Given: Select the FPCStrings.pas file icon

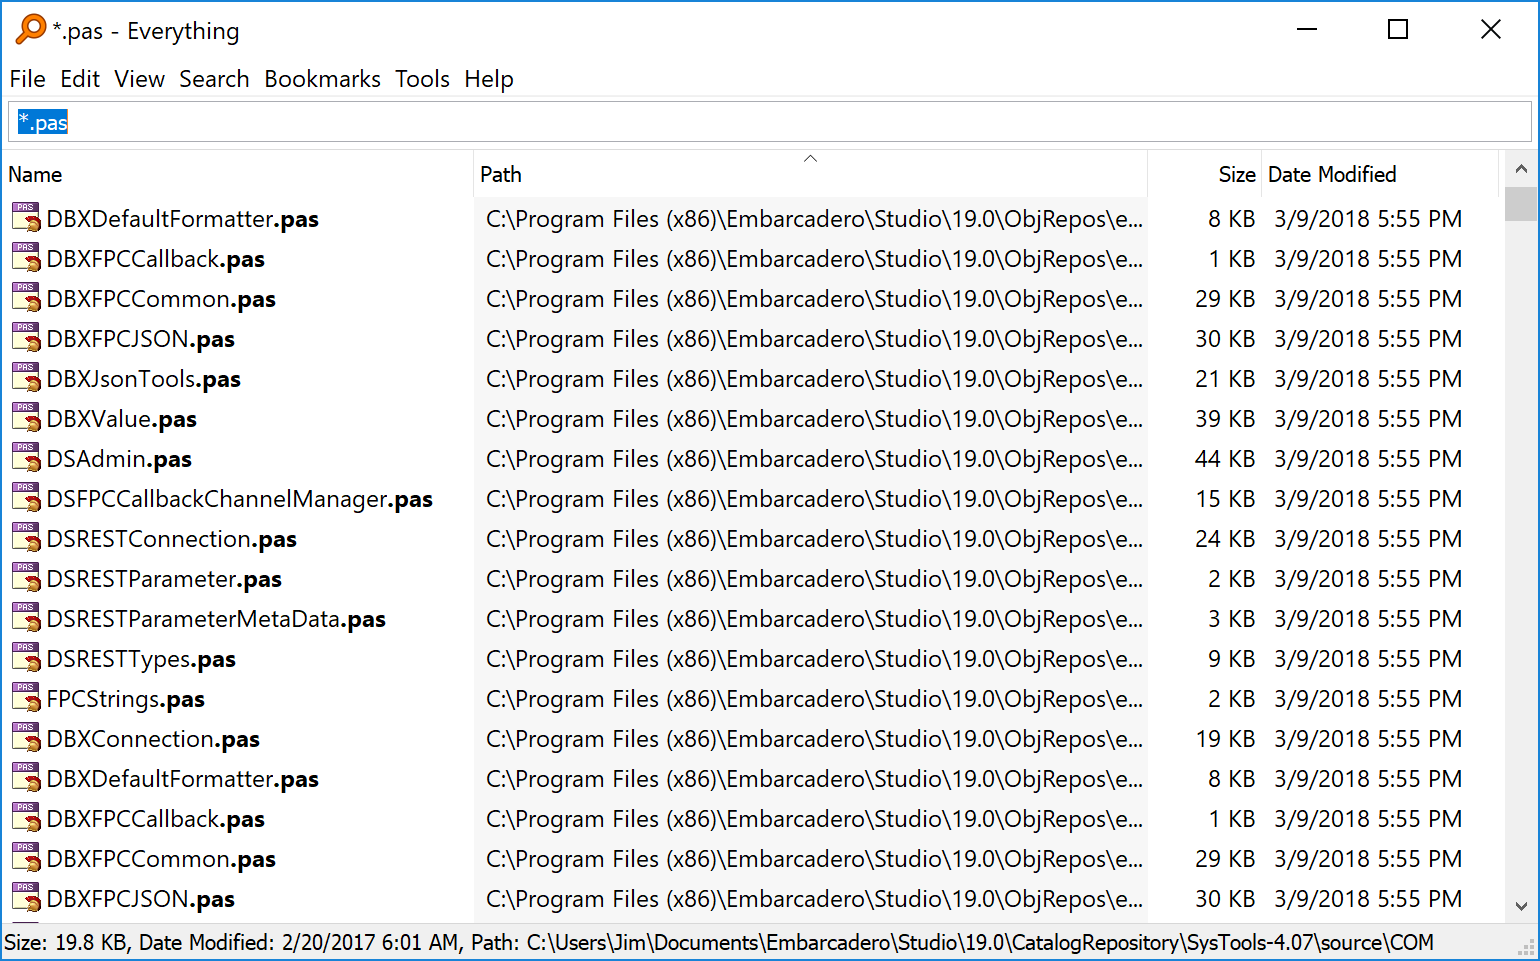Looking at the screenshot, I should [26, 699].
